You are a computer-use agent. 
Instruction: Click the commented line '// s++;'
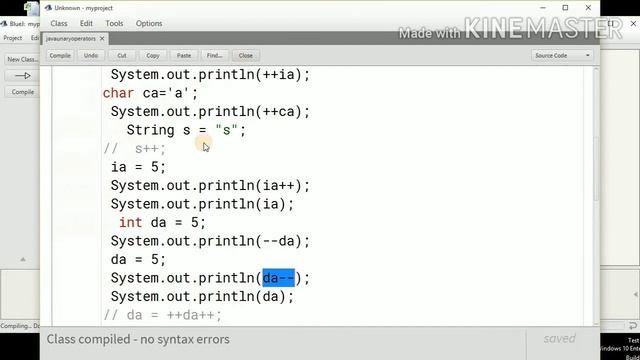point(135,149)
